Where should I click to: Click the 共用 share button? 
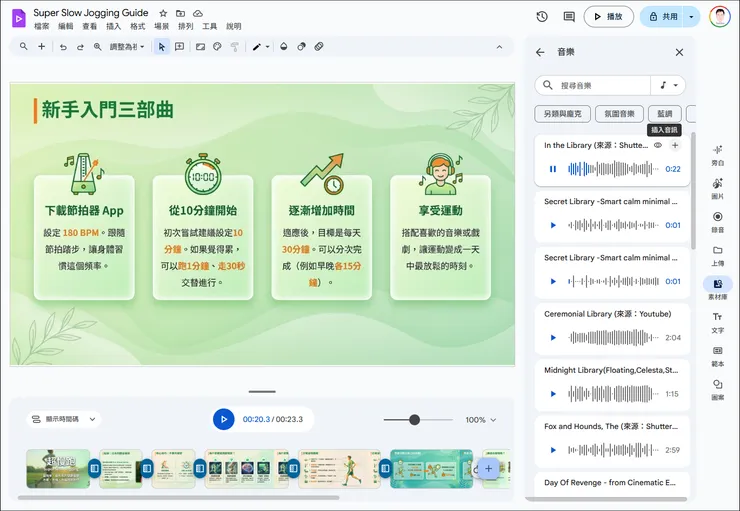coord(663,17)
